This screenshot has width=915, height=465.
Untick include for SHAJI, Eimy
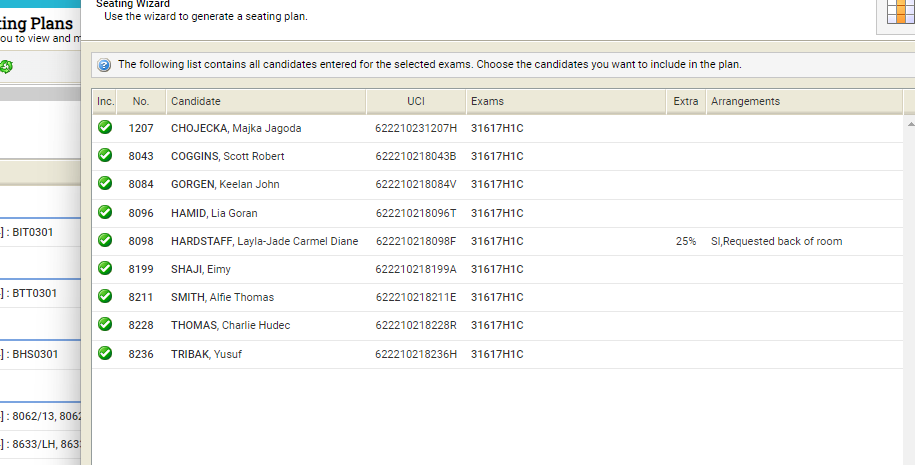(105, 269)
